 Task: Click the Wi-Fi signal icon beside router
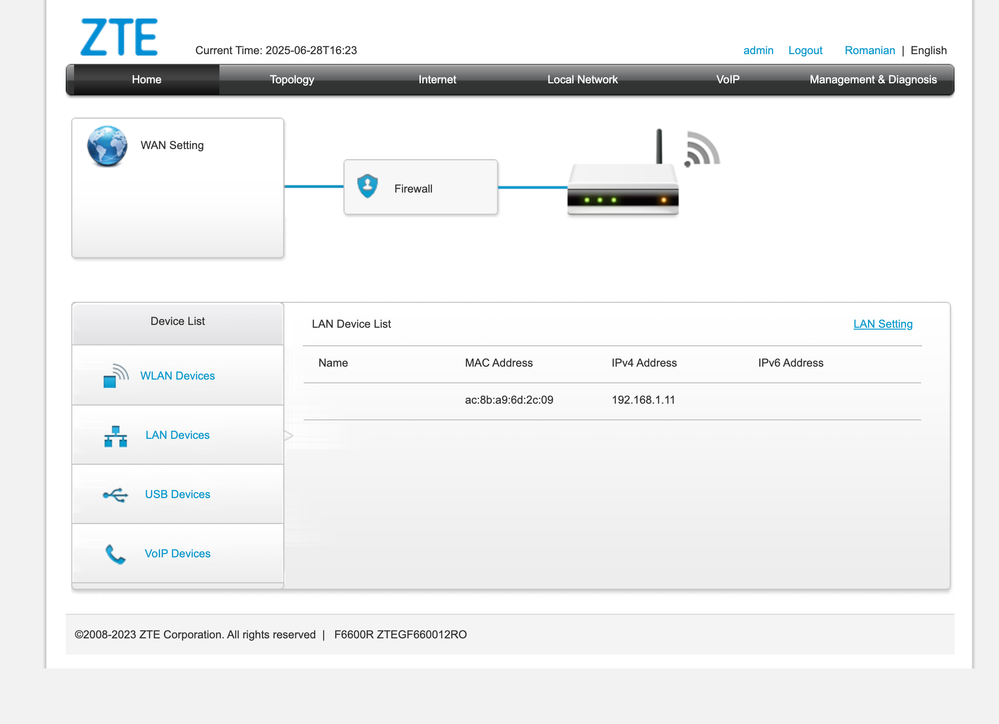tap(702, 150)
